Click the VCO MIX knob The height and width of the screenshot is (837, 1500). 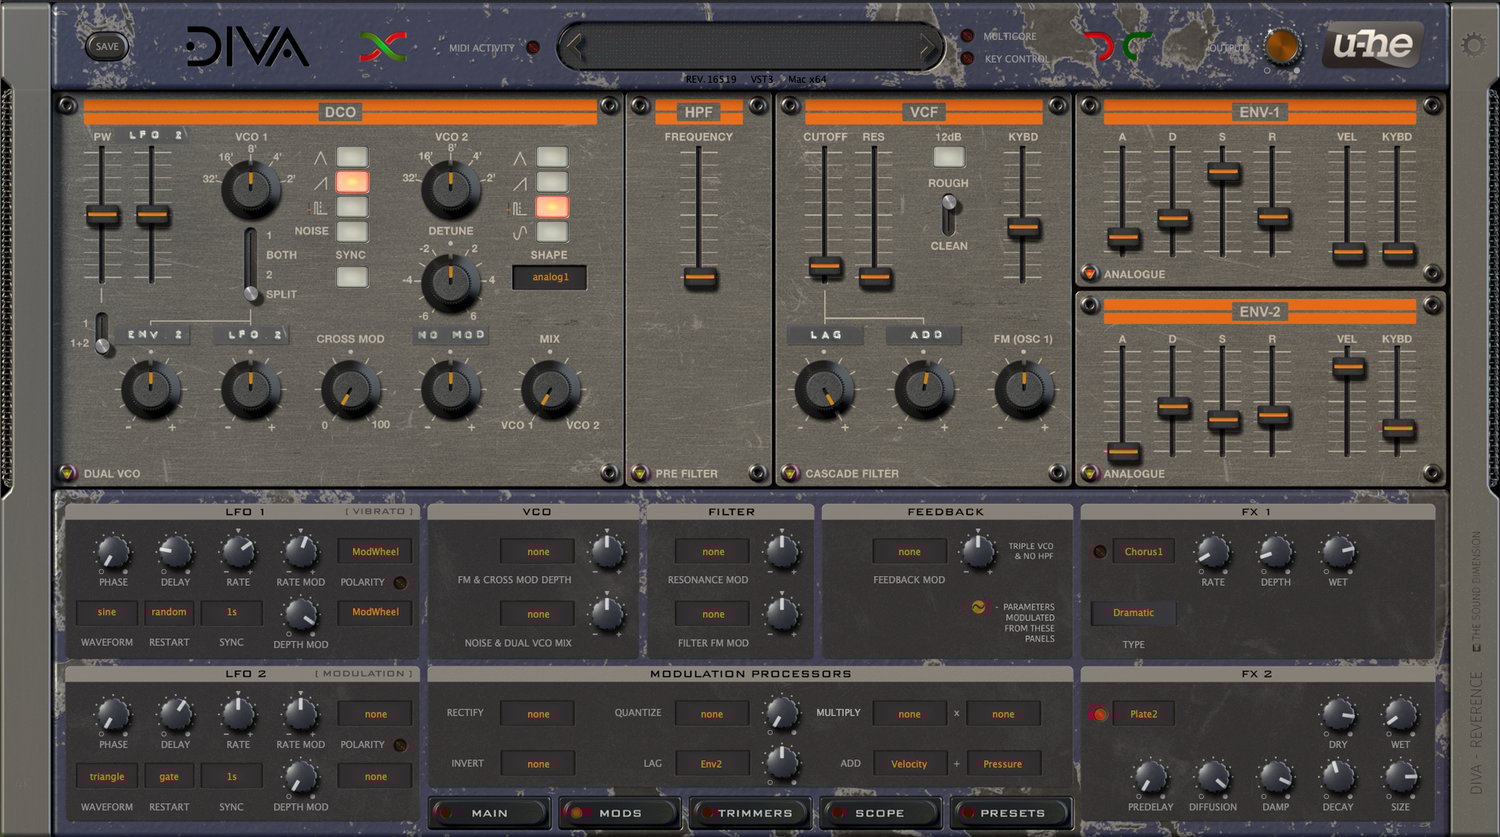[550, 389]
